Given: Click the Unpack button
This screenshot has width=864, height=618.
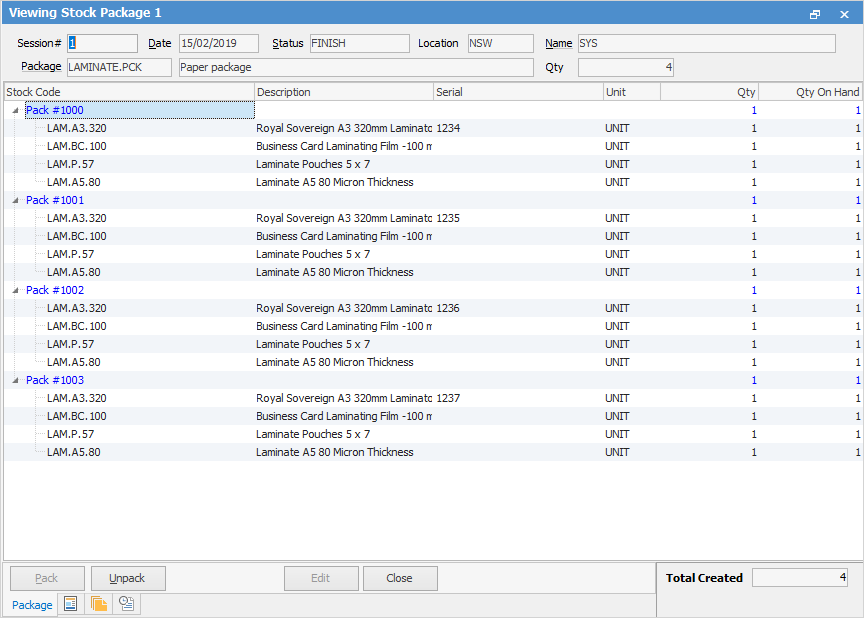Looking at the screenshot, I should pos(128,578).
